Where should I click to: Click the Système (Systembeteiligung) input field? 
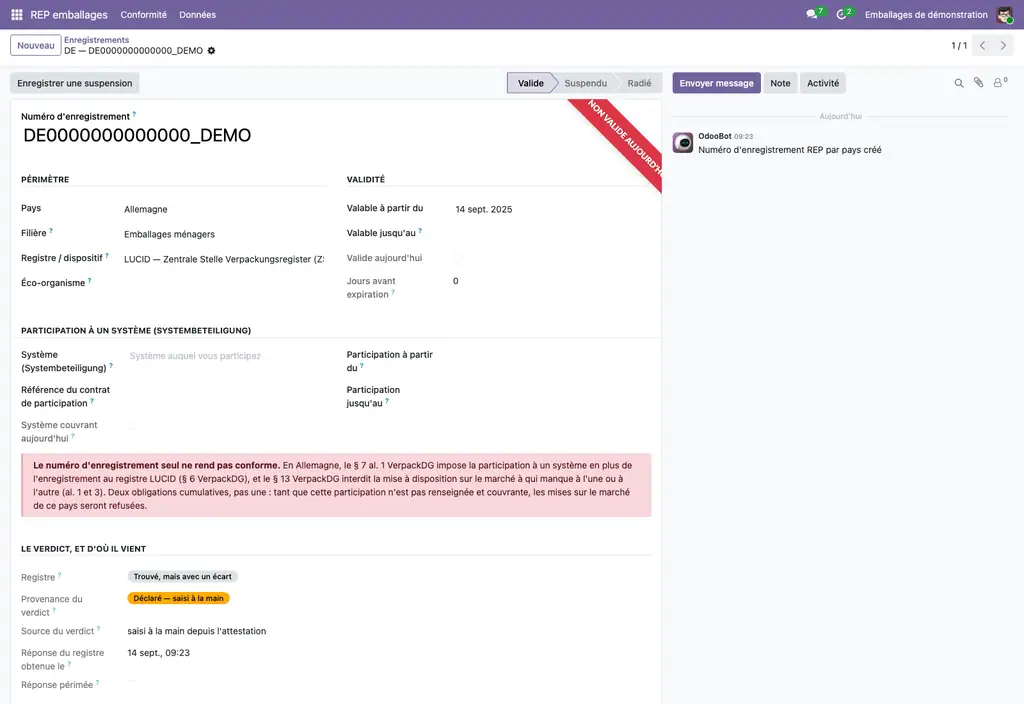(226, 356)
